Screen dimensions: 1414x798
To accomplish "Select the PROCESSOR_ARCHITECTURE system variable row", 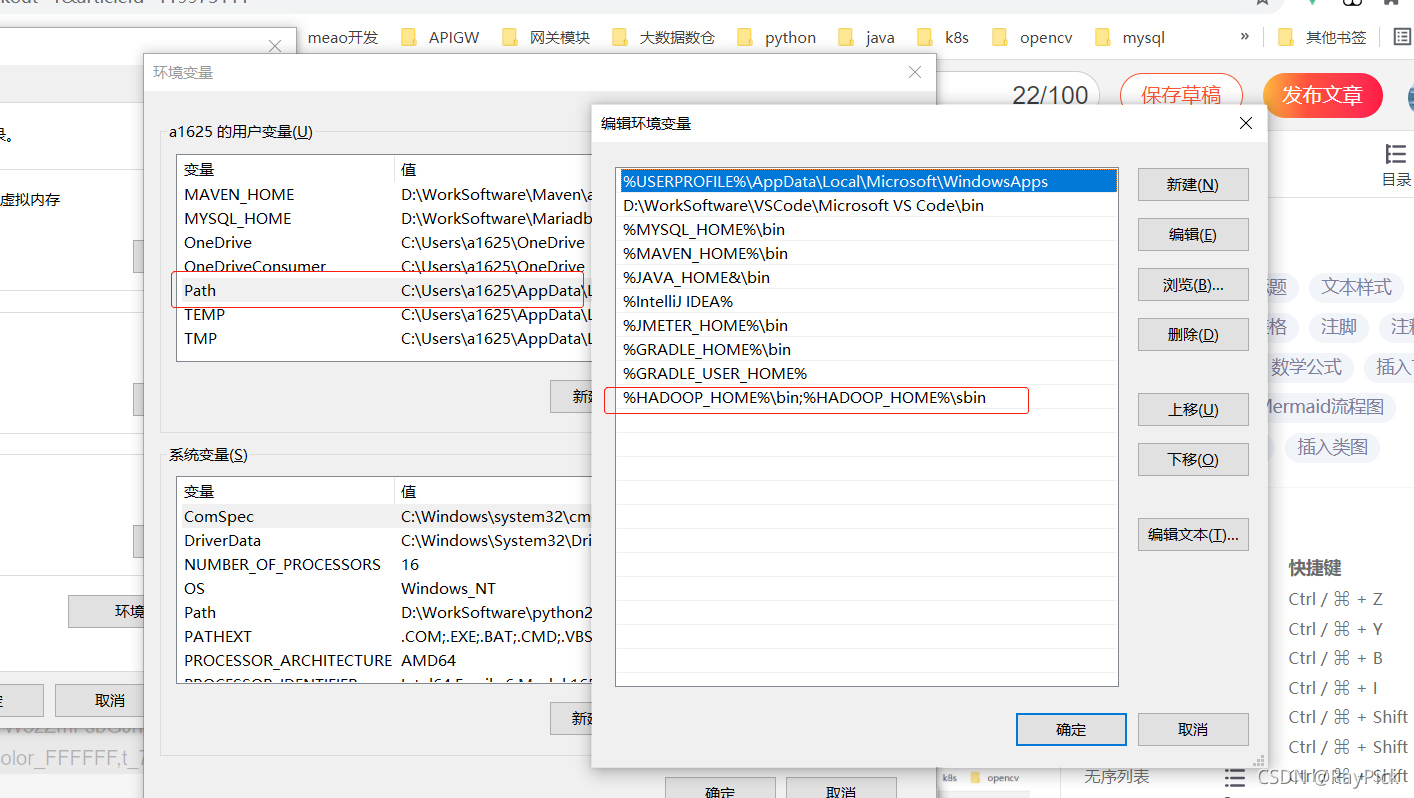I will coord(385,661).
